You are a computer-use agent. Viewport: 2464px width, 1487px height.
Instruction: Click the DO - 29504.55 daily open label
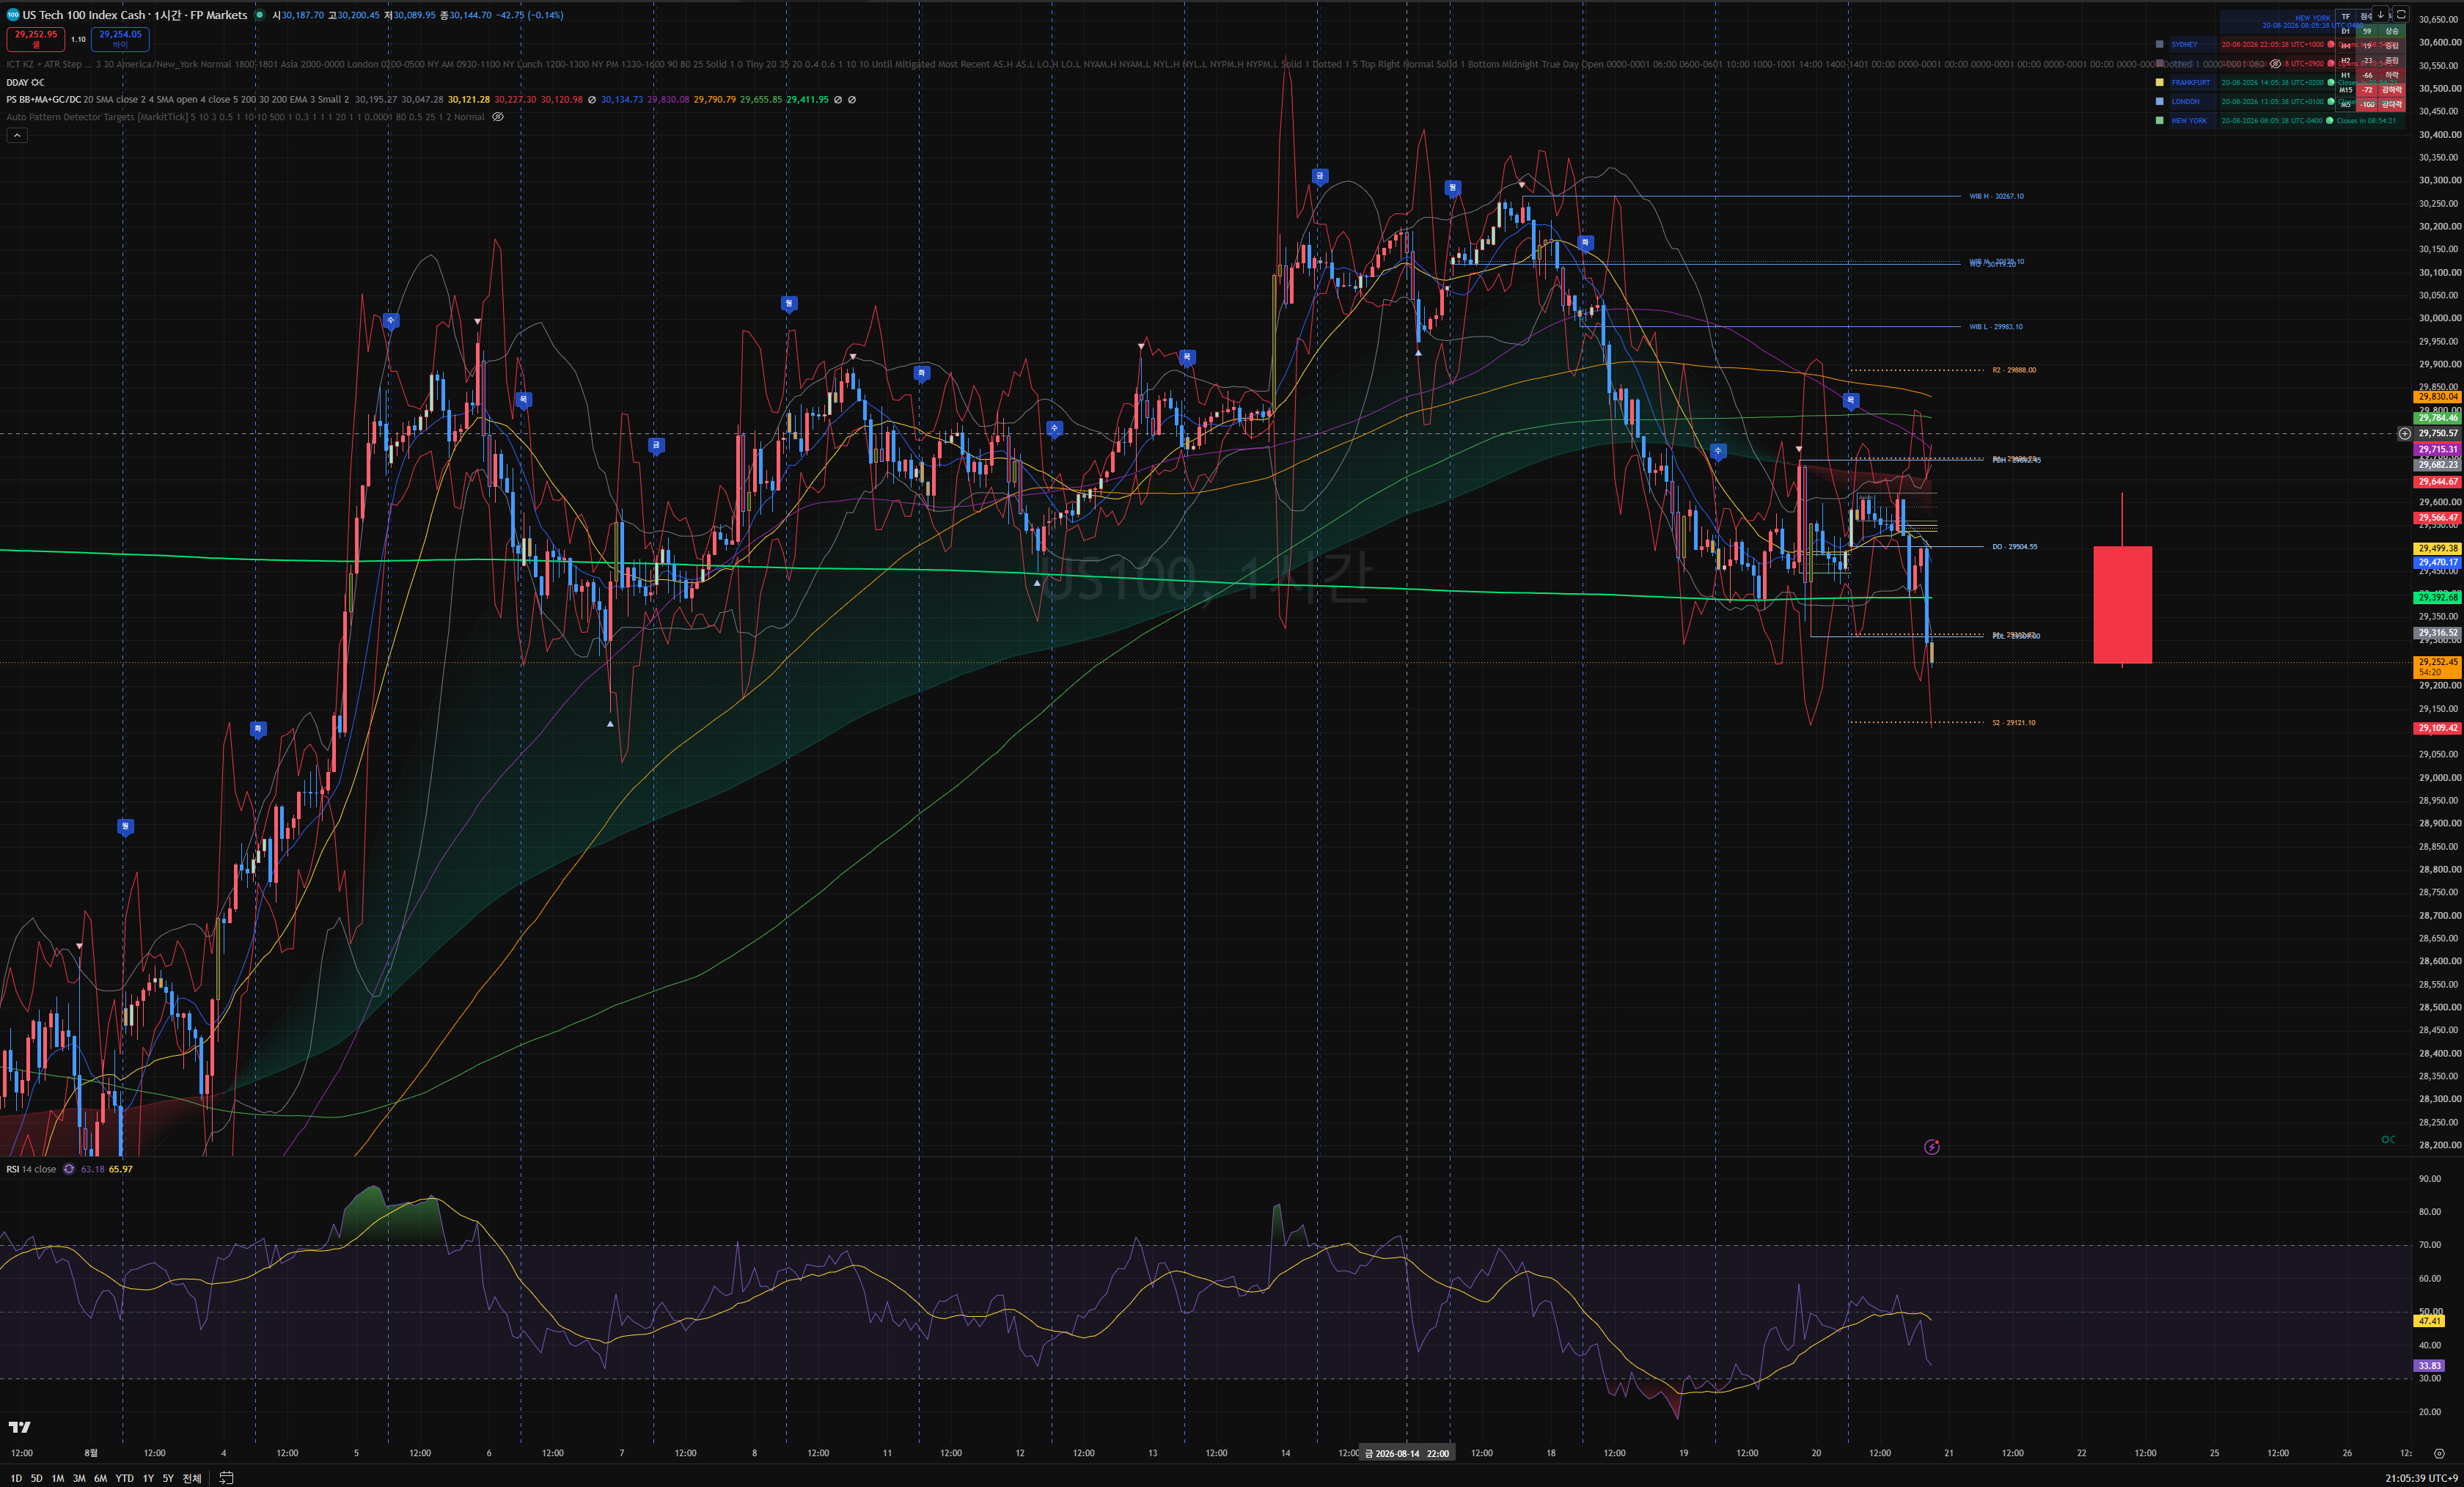point(2014,547)
